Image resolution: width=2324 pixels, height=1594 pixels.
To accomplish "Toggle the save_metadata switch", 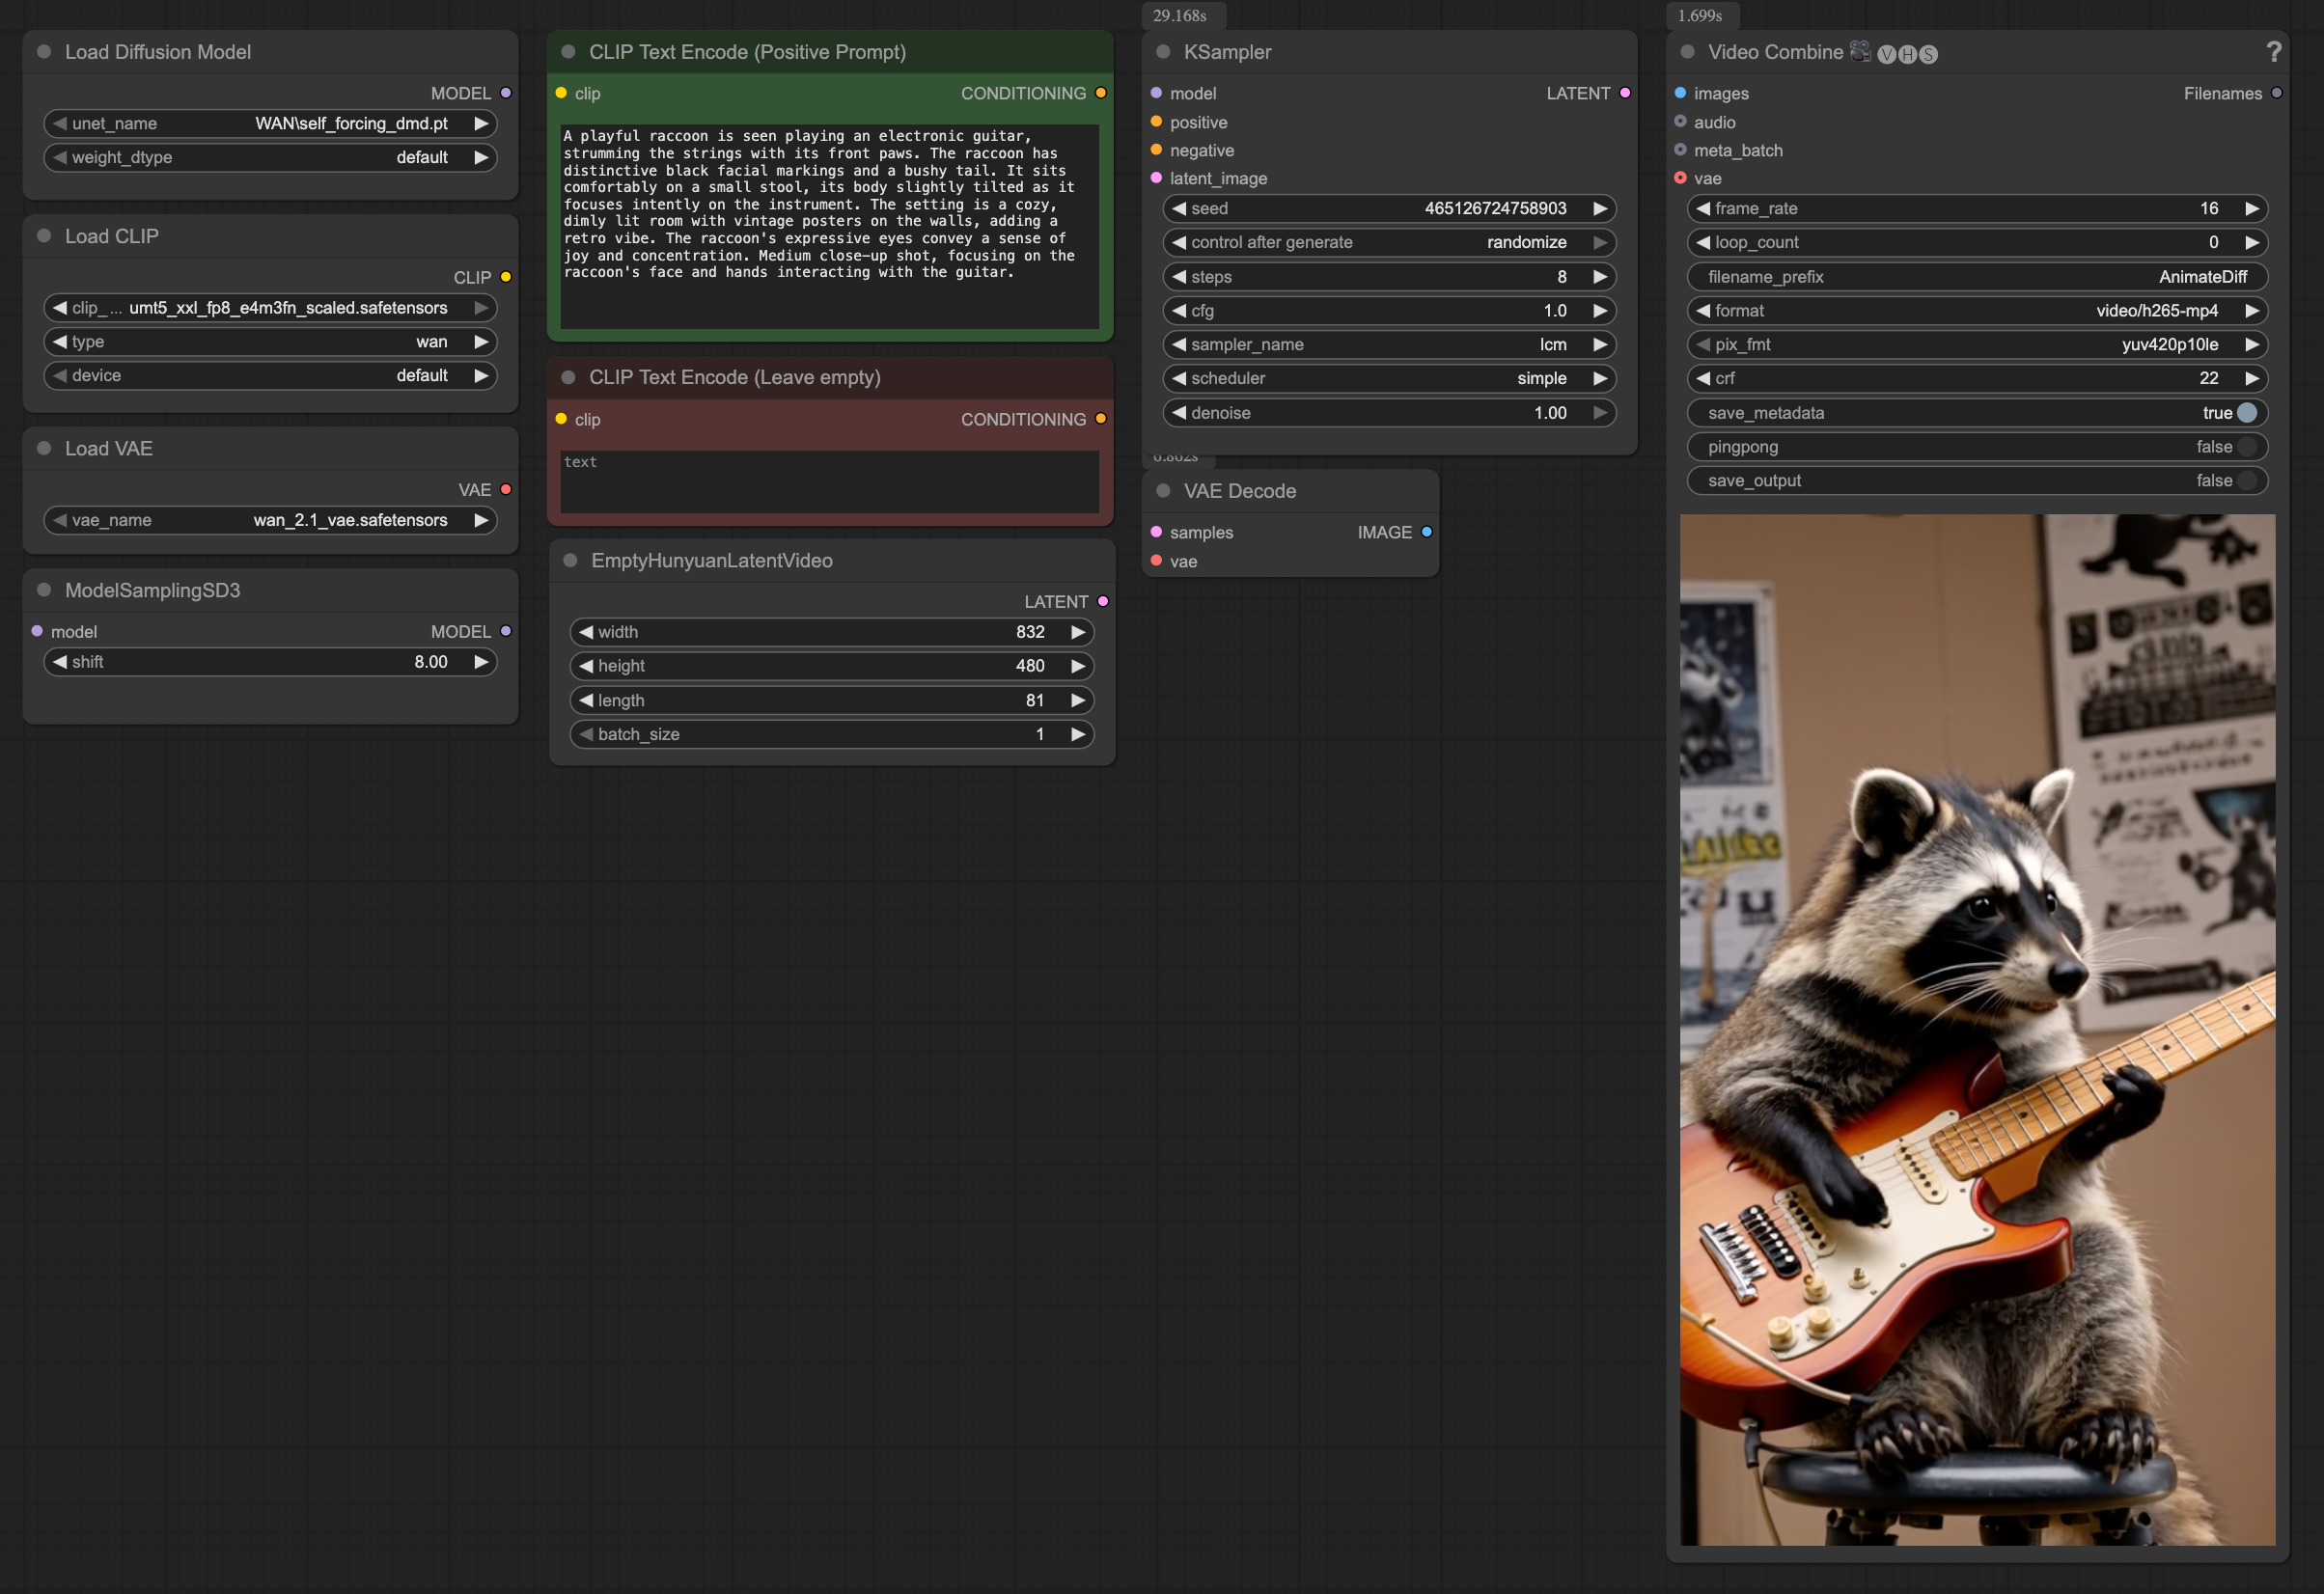I will (2247, 413).
